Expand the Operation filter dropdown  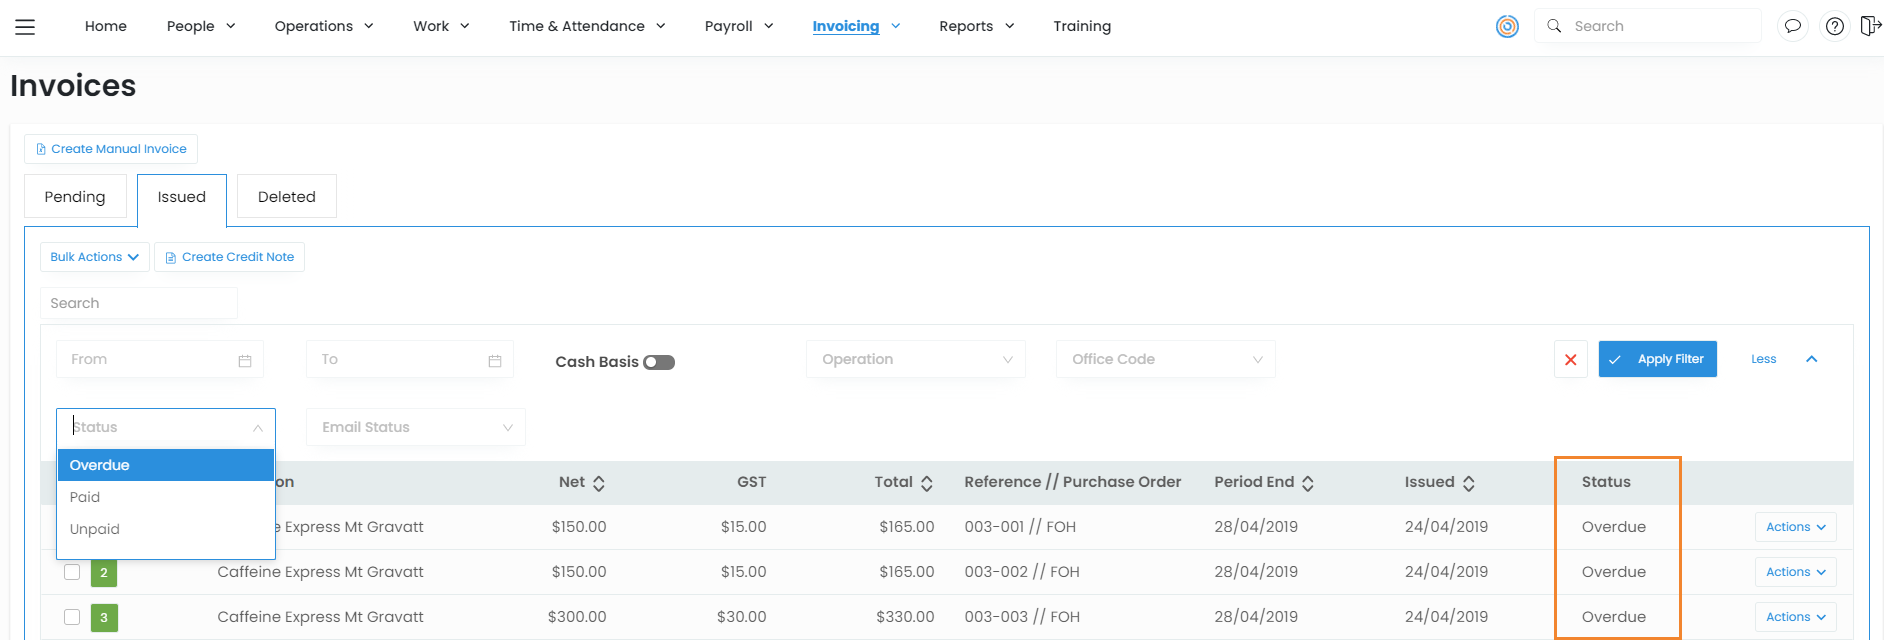coord(915,360)
